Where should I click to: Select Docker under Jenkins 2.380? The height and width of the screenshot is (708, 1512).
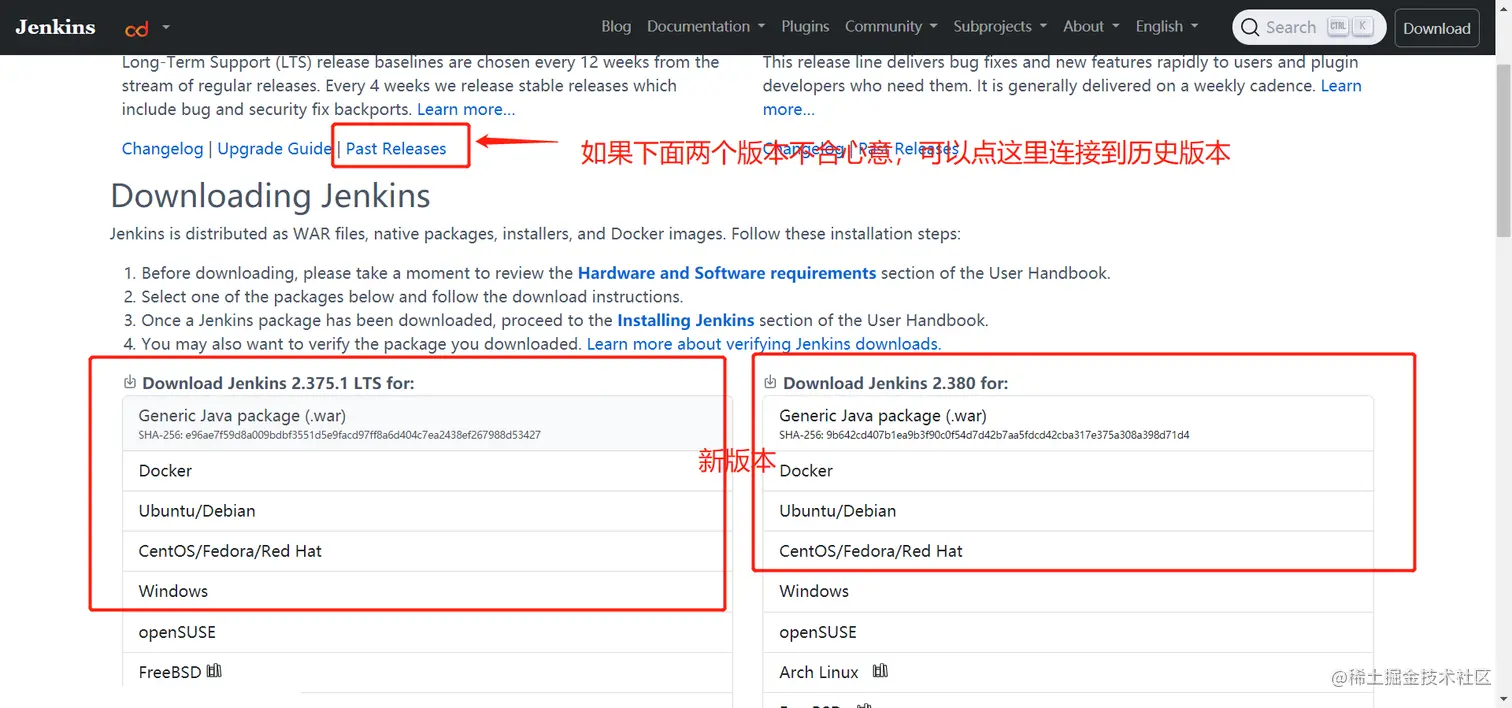coord(1068,471)
